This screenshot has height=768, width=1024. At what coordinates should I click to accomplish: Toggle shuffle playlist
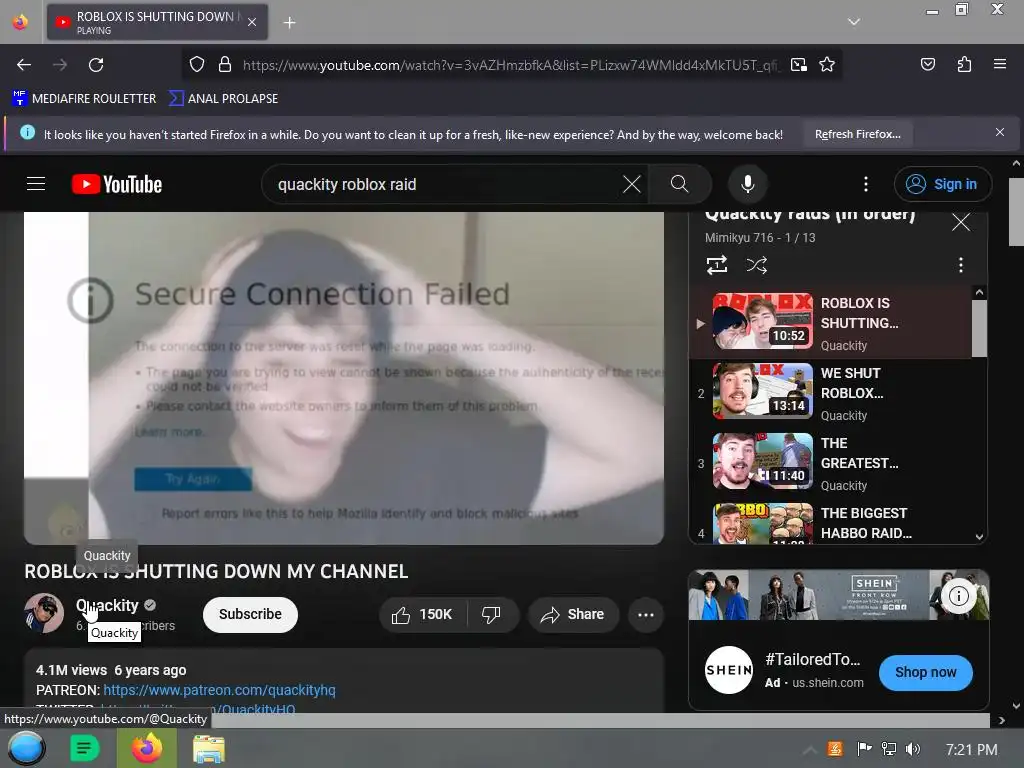click(x=756, y=265)
